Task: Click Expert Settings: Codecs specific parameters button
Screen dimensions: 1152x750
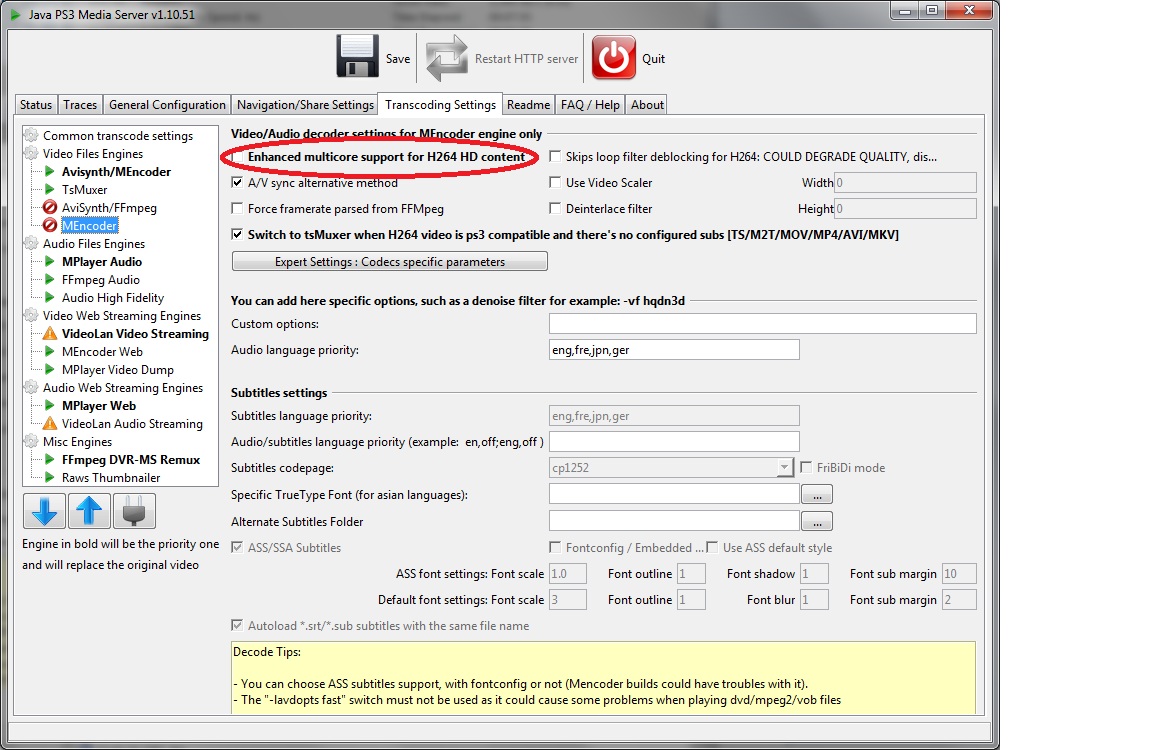Action: tap(389, 262)
